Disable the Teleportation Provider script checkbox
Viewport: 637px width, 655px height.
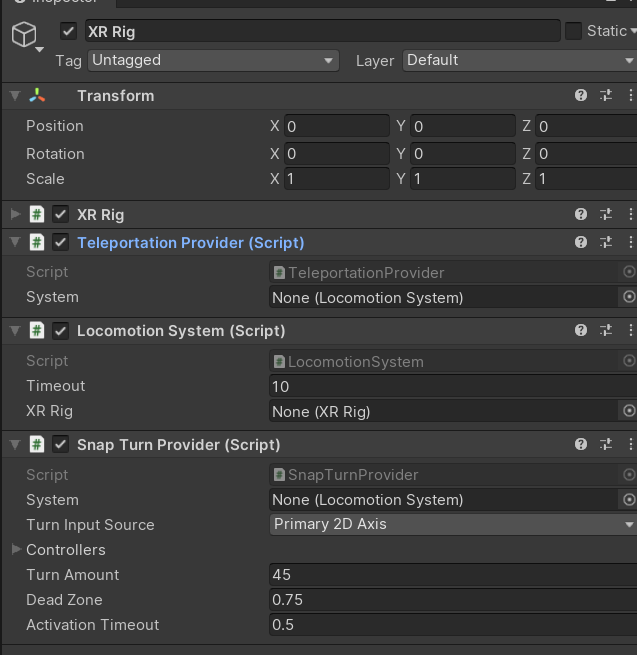point(61,242)
